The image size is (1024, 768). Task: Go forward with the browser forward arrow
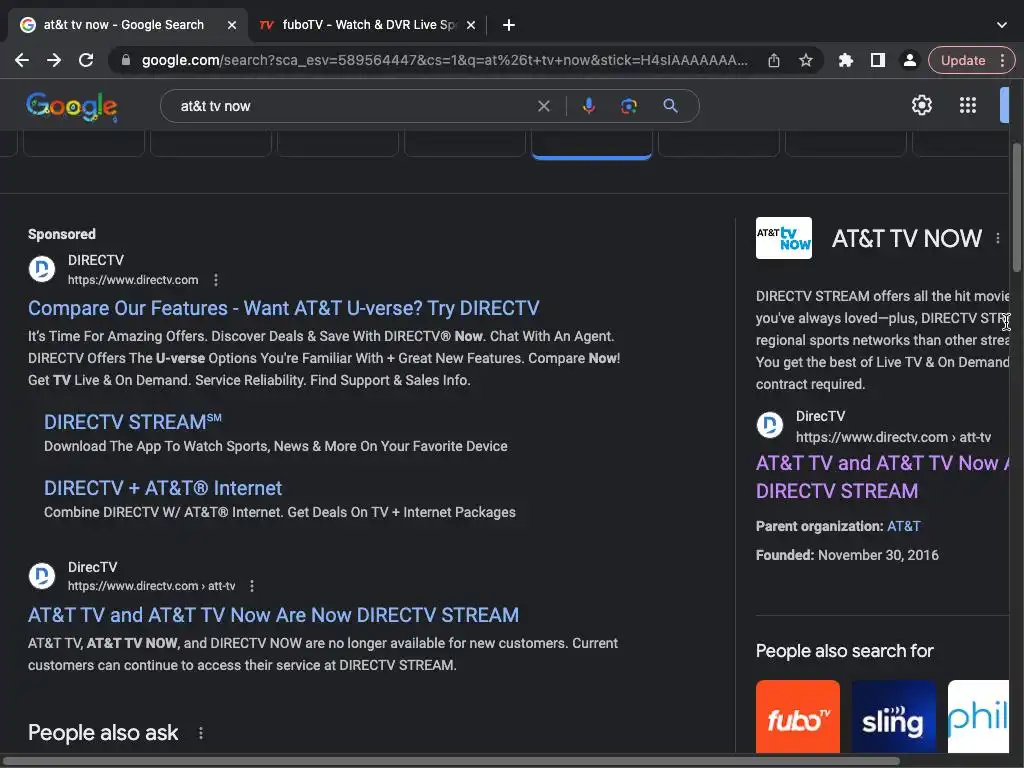tap(54, 60)
